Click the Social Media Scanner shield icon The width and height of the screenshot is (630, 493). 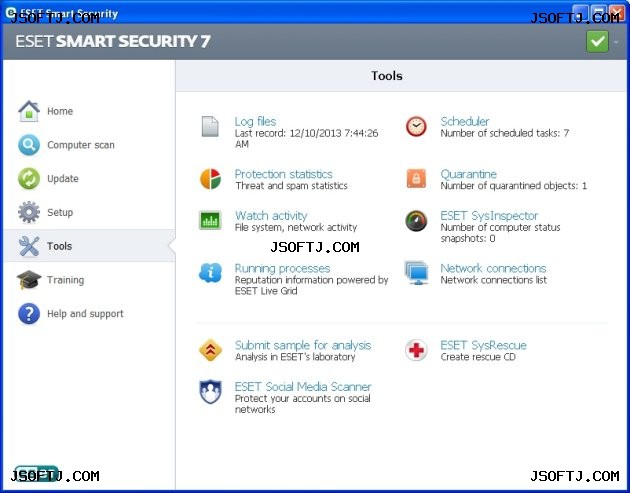(x=210, y=392)
